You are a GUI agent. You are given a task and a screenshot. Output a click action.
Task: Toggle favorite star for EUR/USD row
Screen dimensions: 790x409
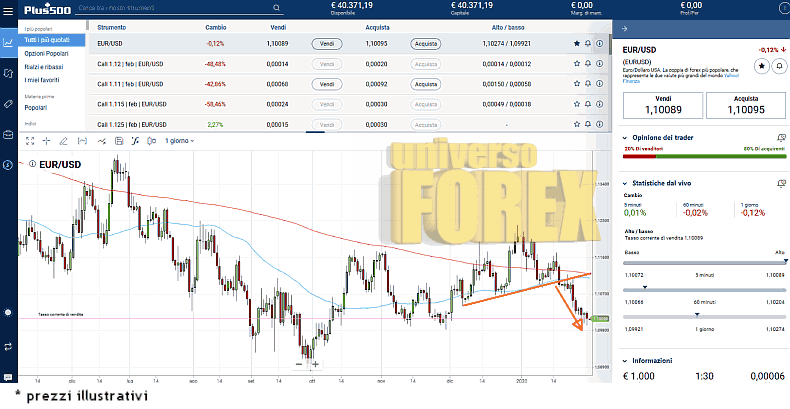(x=576, y=44)
